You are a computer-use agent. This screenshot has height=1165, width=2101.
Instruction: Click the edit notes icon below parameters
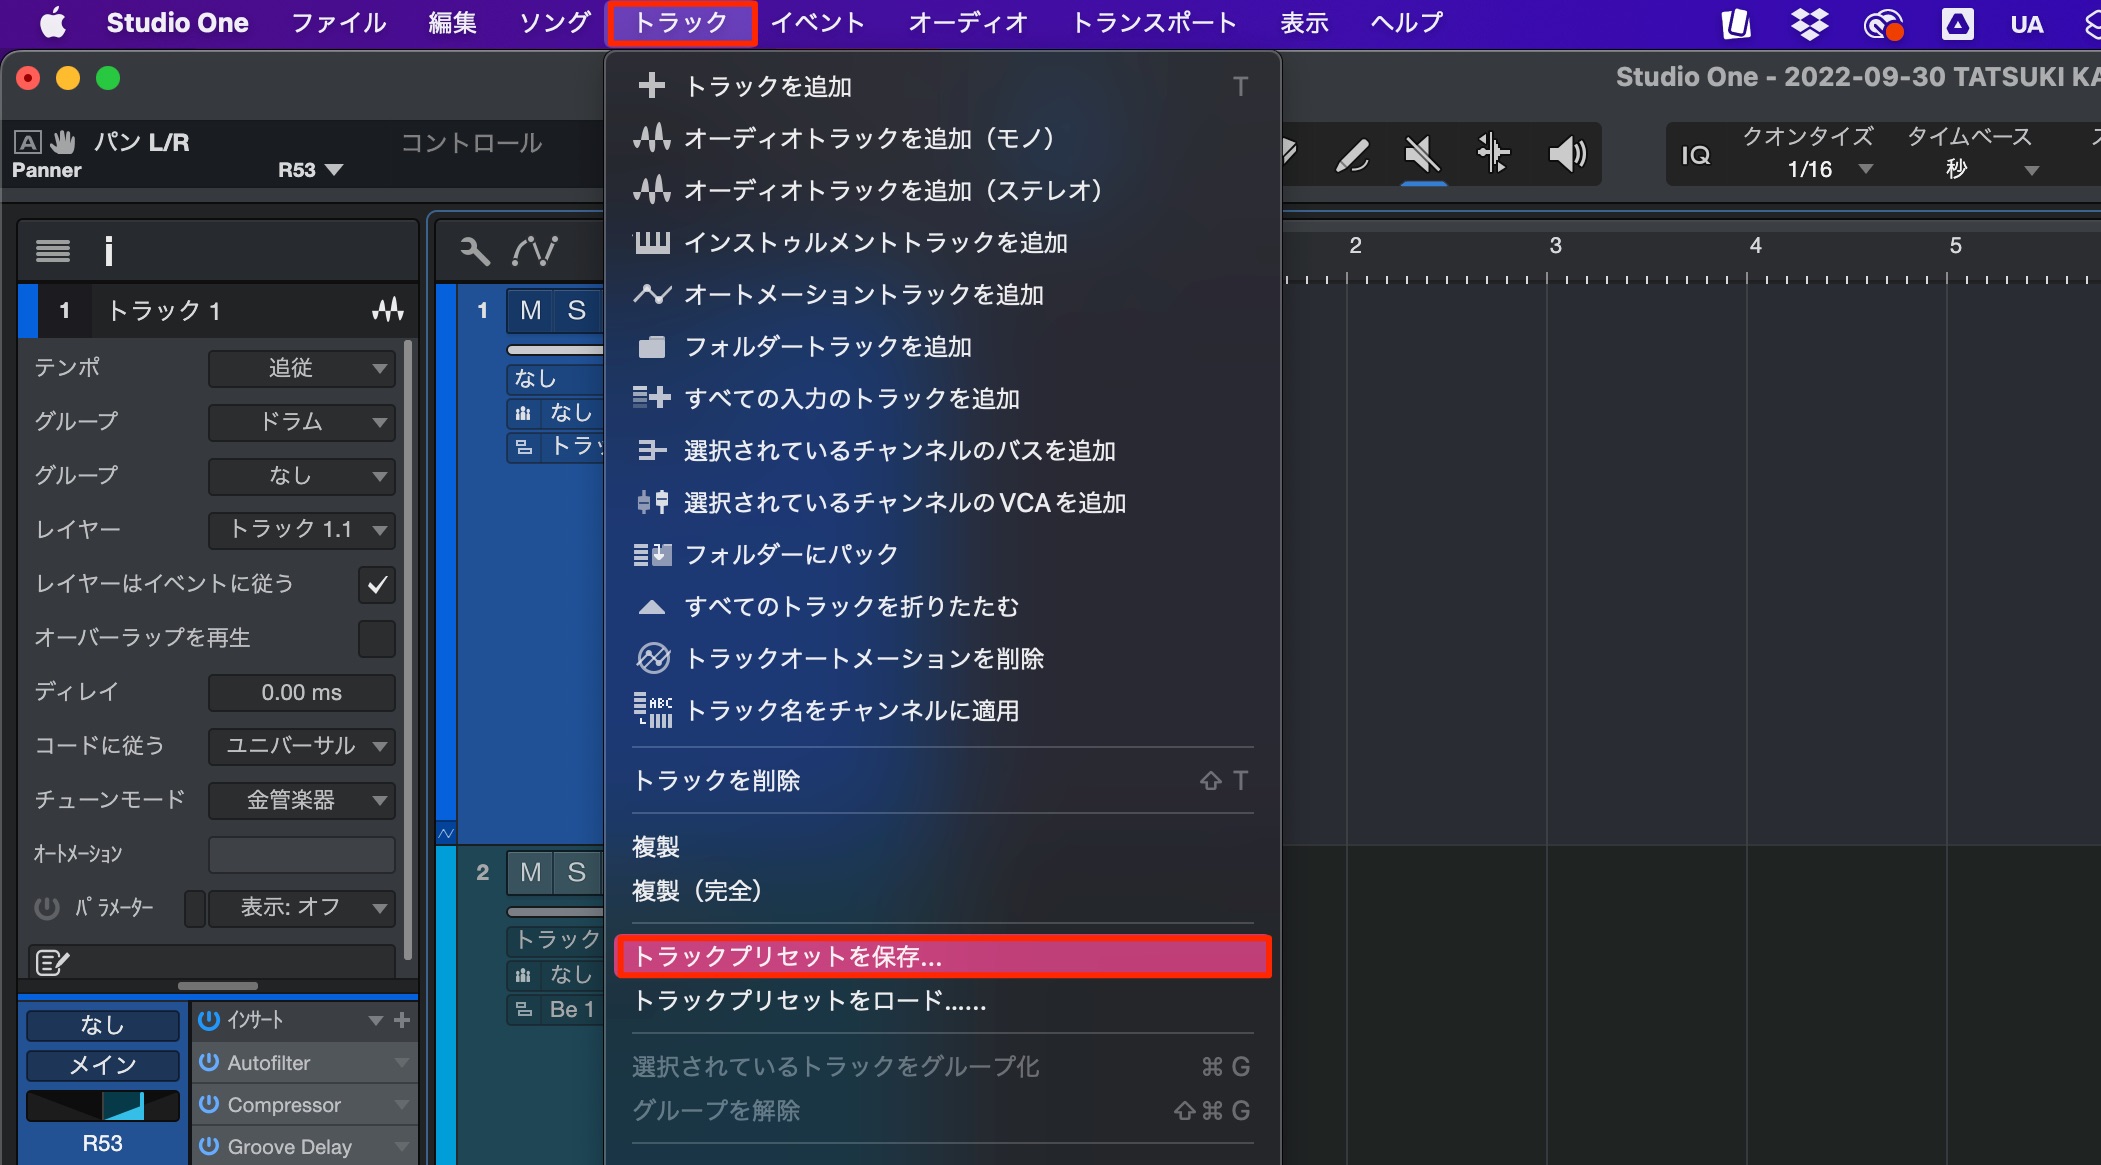(52, 962)
